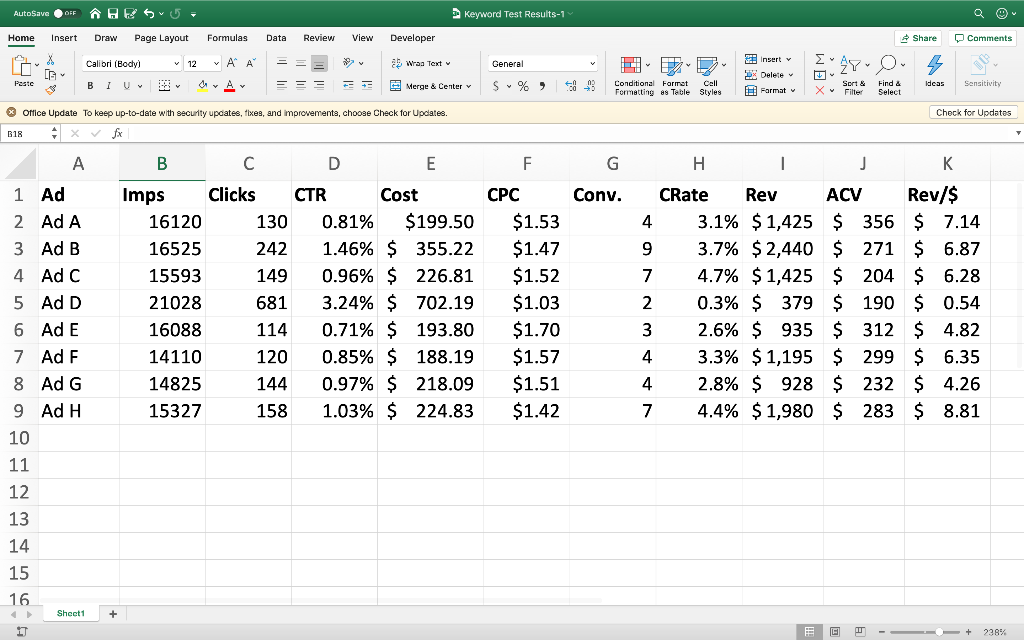The width and height of the screenshot is (1024, 640).
Task: Click the Cut scissors icon
Action: (x=50, y=59)
